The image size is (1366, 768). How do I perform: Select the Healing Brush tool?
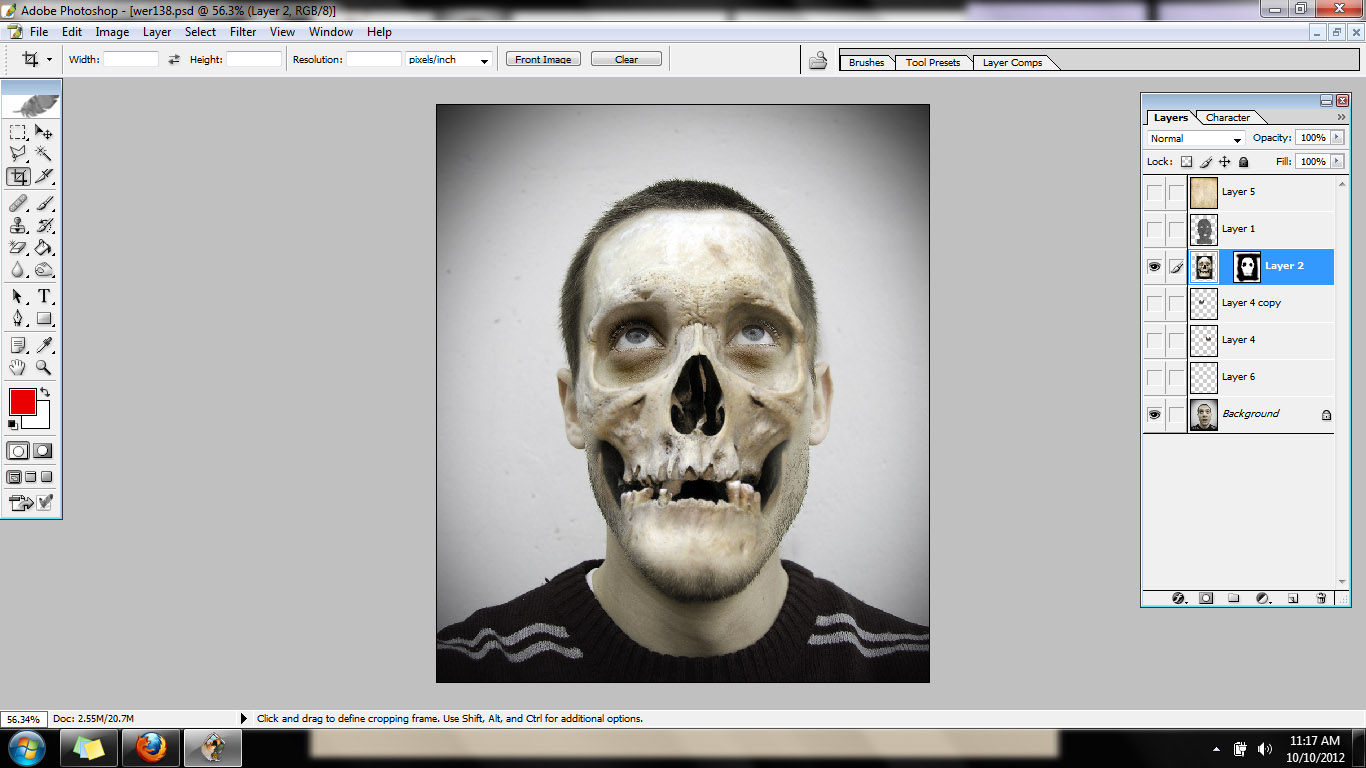click(18, 203)
